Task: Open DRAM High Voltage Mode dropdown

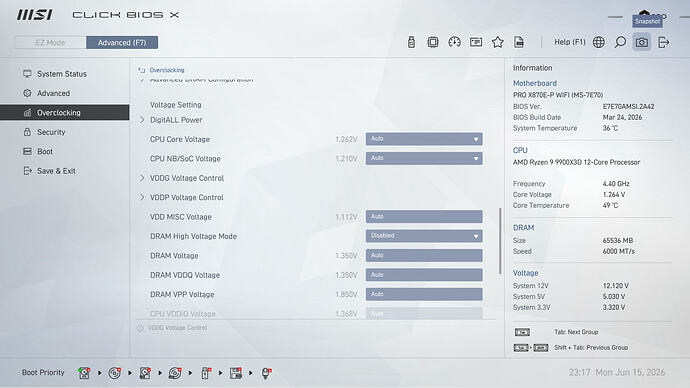Action: [424, 236]
